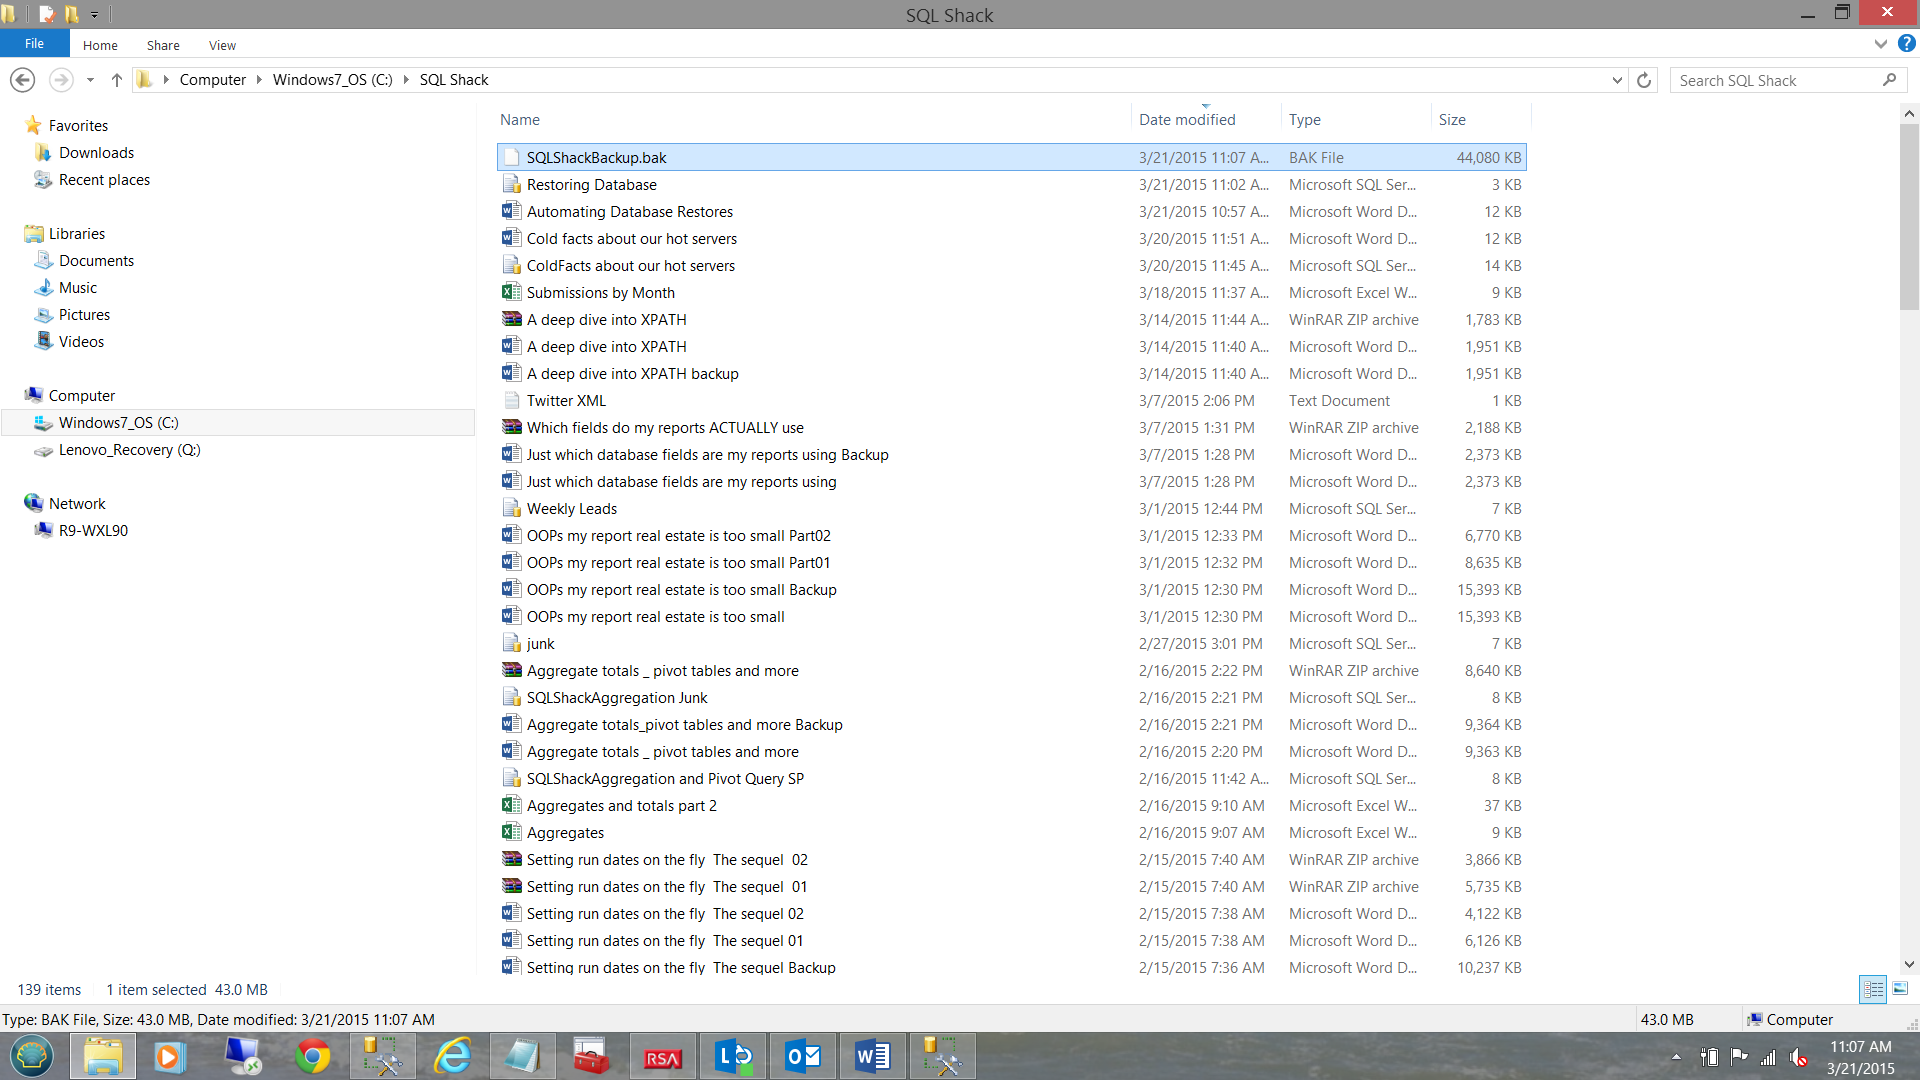Expand the ribbon with the chevron

tap(1880, 44)
